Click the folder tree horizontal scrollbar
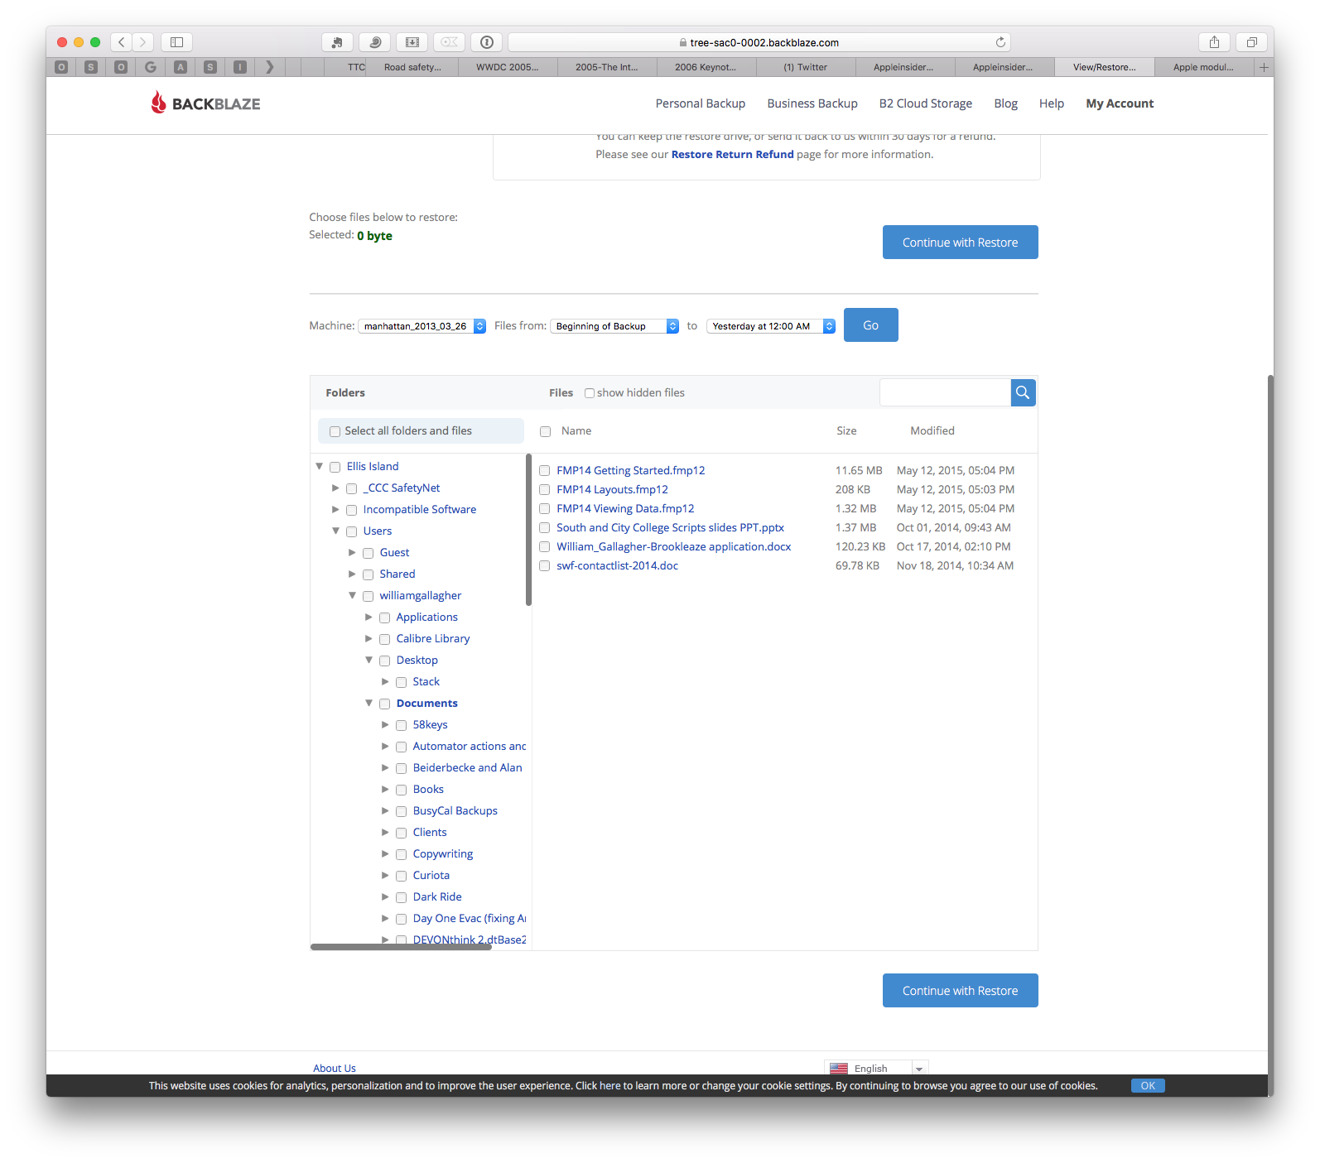1320x1163 pixels. tap(401, 947)
